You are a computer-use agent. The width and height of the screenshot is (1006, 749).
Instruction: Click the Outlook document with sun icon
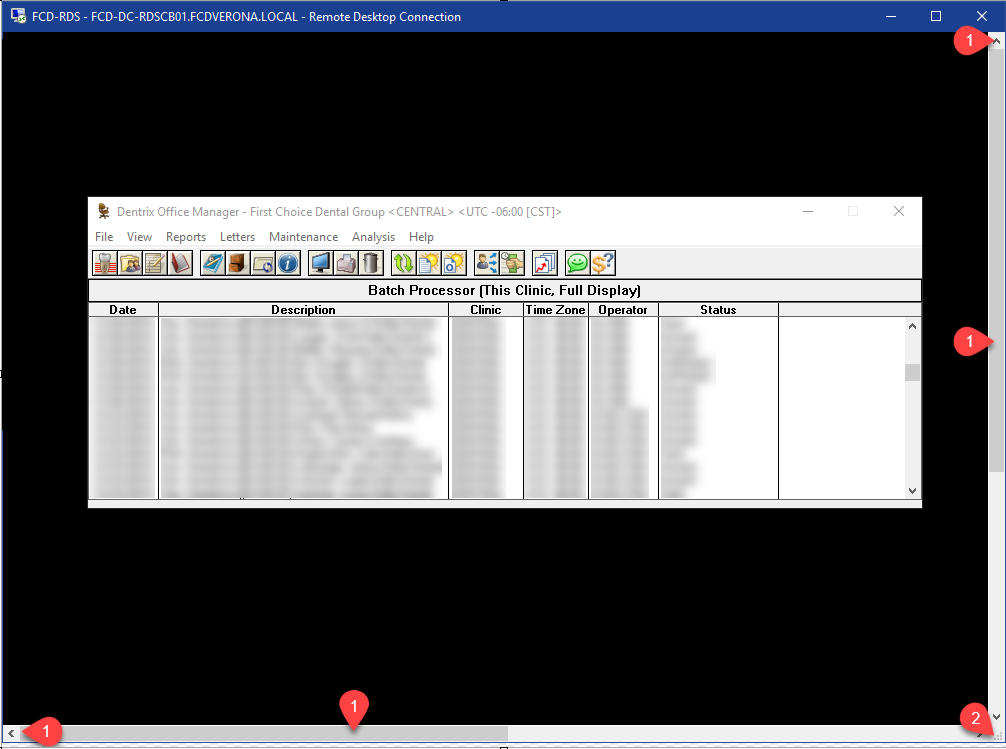[x=454, y=263]
